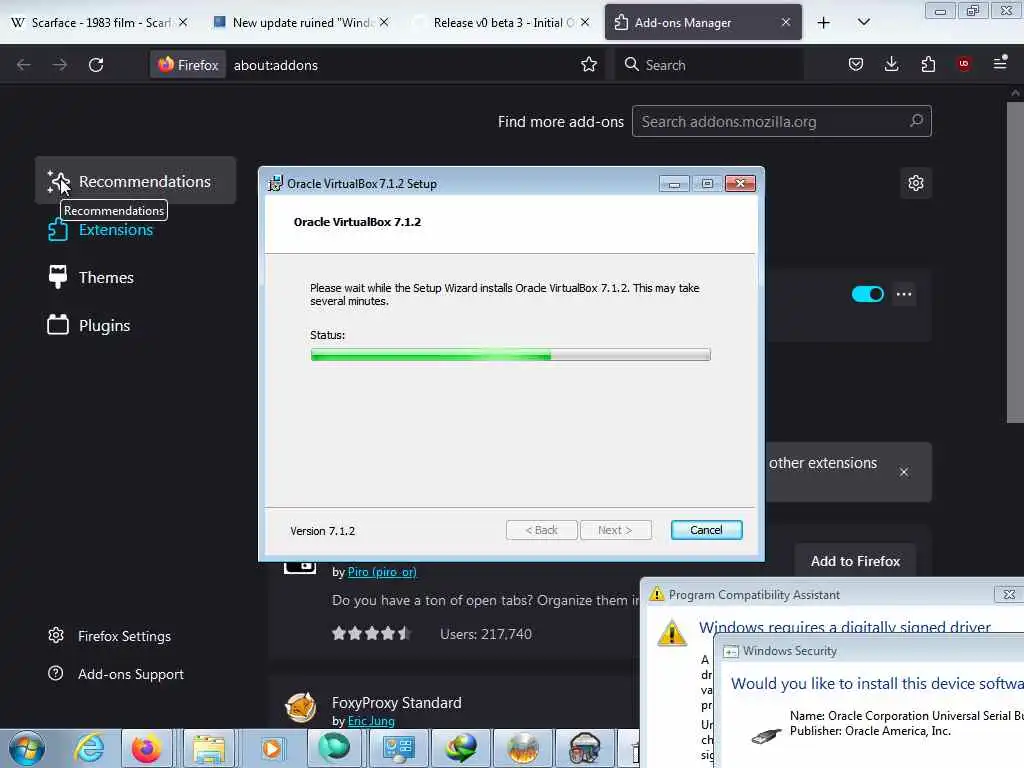Click the Firefox identity badge in URL bar
Screen dimensions: 1024x768
(x=188, y=65)
